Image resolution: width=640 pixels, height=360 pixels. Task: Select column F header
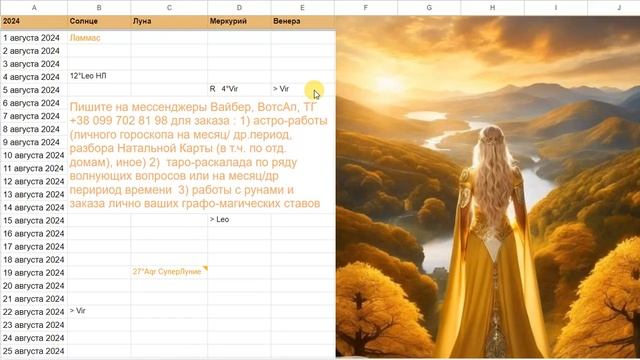click(366, 7)
